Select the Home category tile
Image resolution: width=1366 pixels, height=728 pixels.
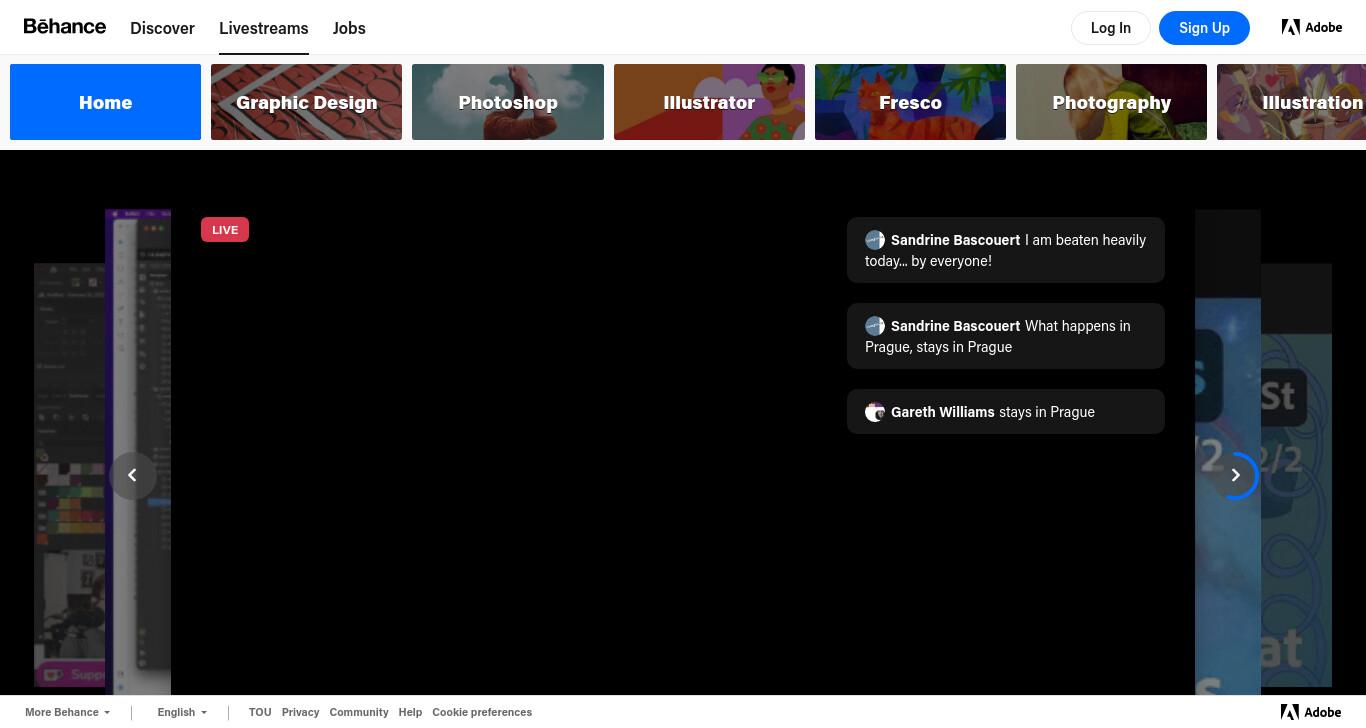click(105, 102)
